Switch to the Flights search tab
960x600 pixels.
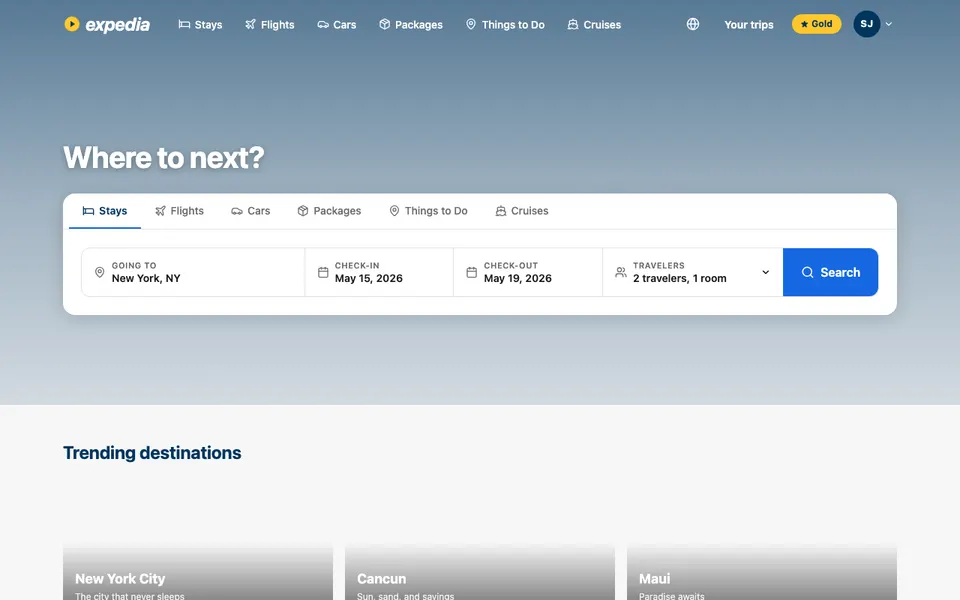[179, 211]
